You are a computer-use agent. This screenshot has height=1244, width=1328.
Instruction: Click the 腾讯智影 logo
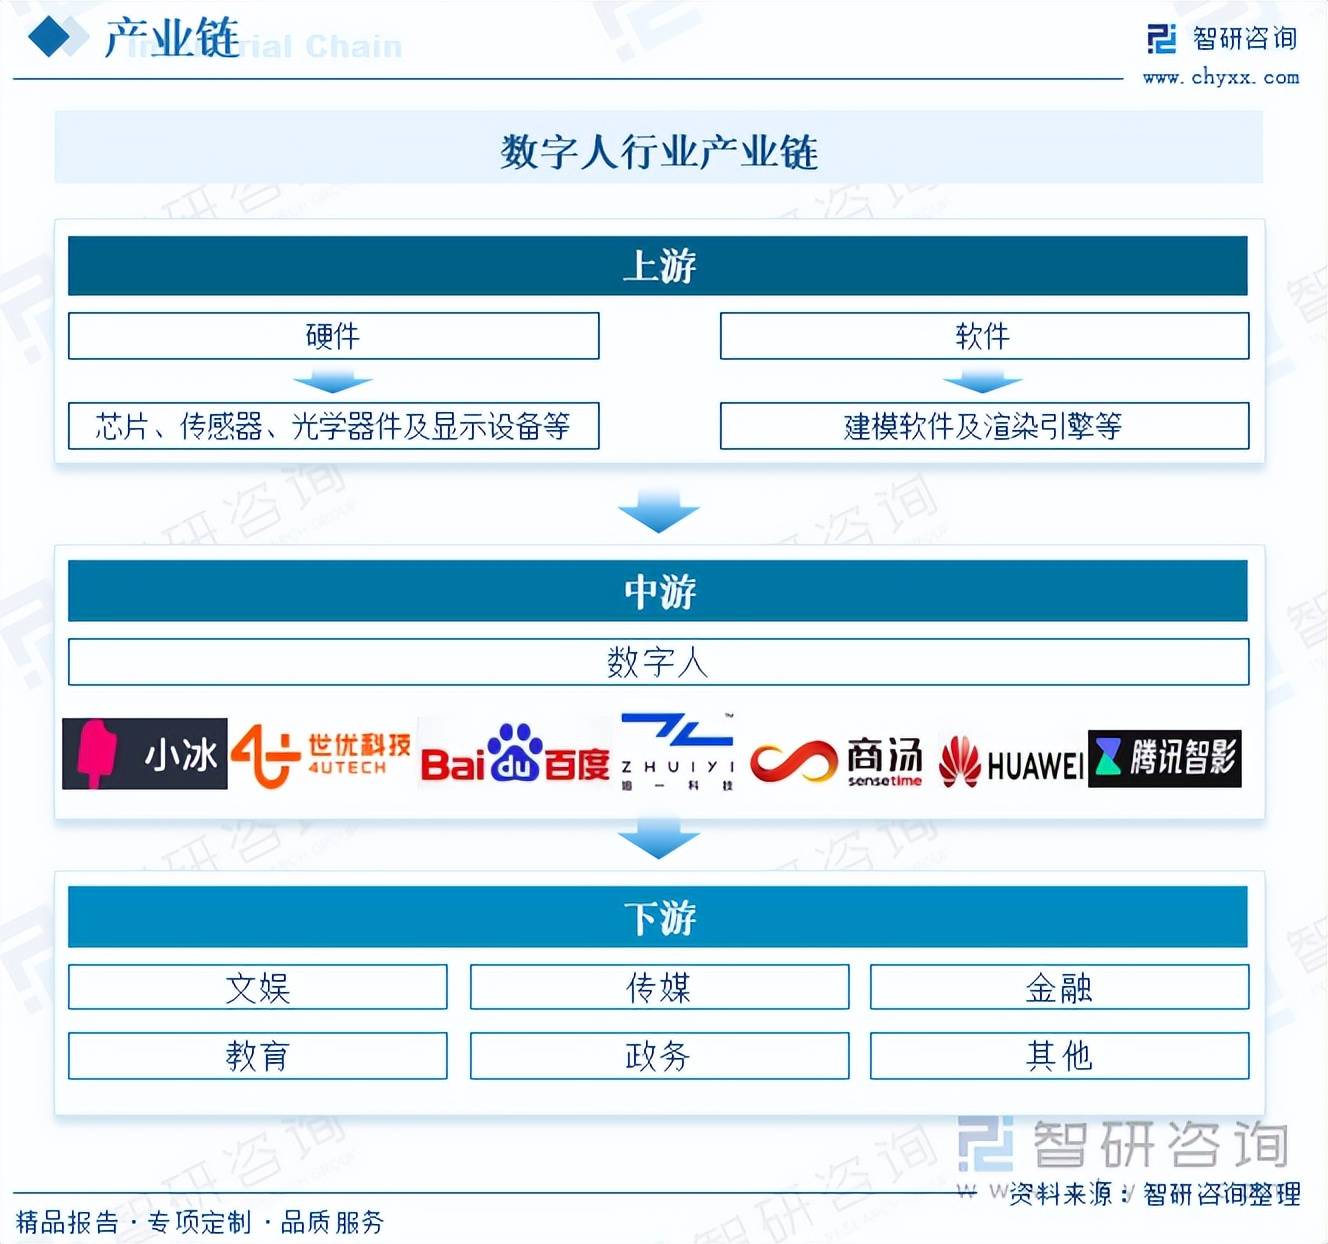(1164, 758)
